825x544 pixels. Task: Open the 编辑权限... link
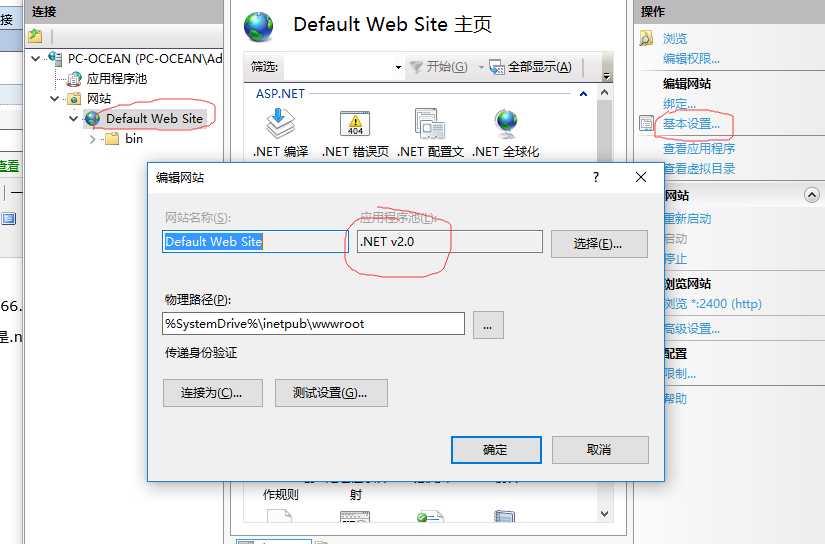[x=691, y=58]
